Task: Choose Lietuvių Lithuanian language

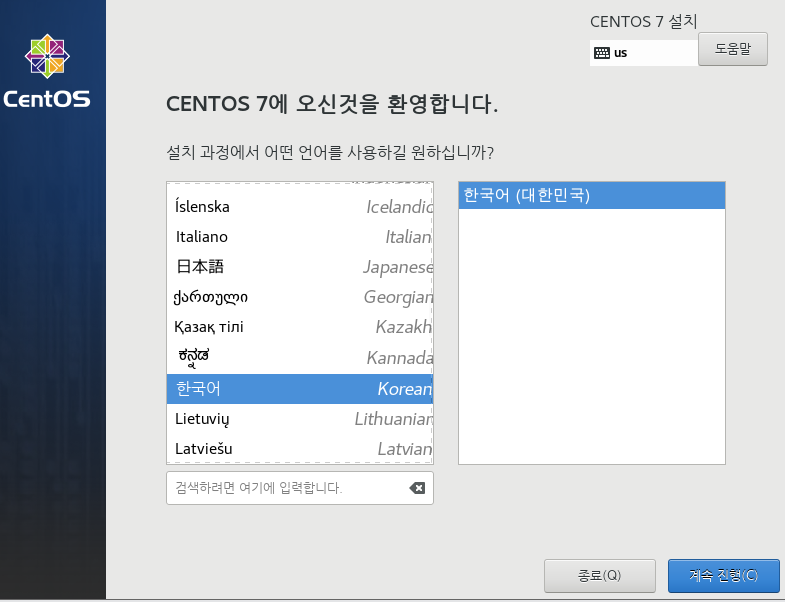Action: tap(300, 419)
